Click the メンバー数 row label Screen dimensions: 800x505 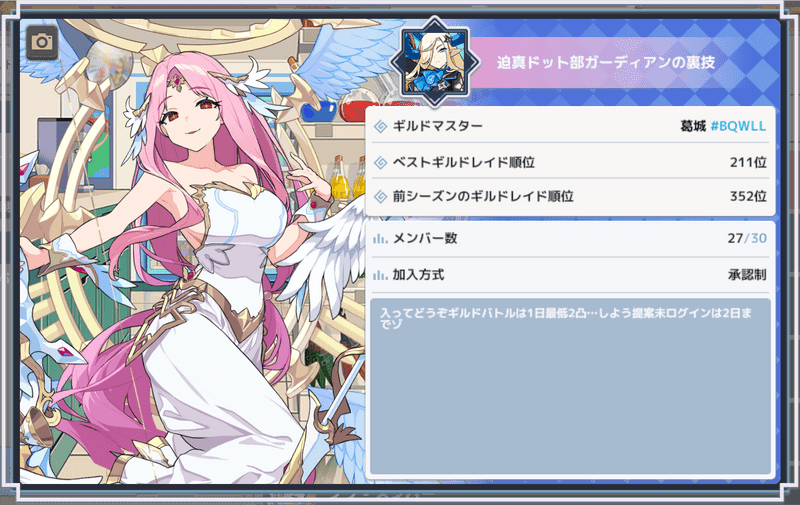[425, 238]
